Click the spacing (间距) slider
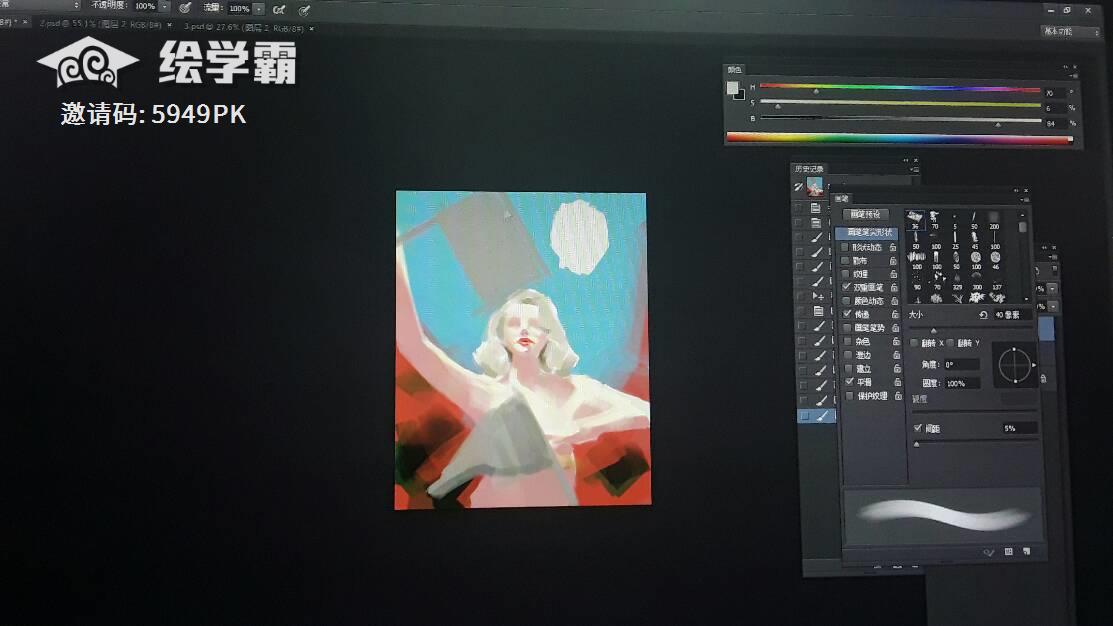The image size is (1113, 626). [x=975, y=443]
